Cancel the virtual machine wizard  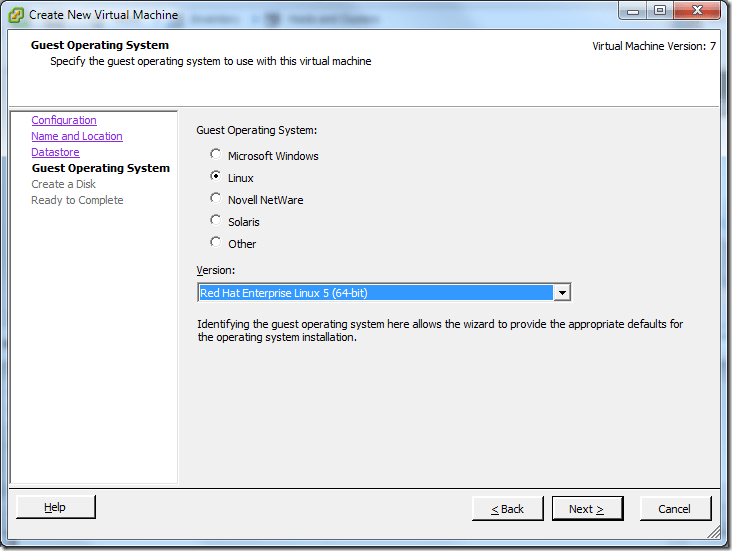pos(675,509)
